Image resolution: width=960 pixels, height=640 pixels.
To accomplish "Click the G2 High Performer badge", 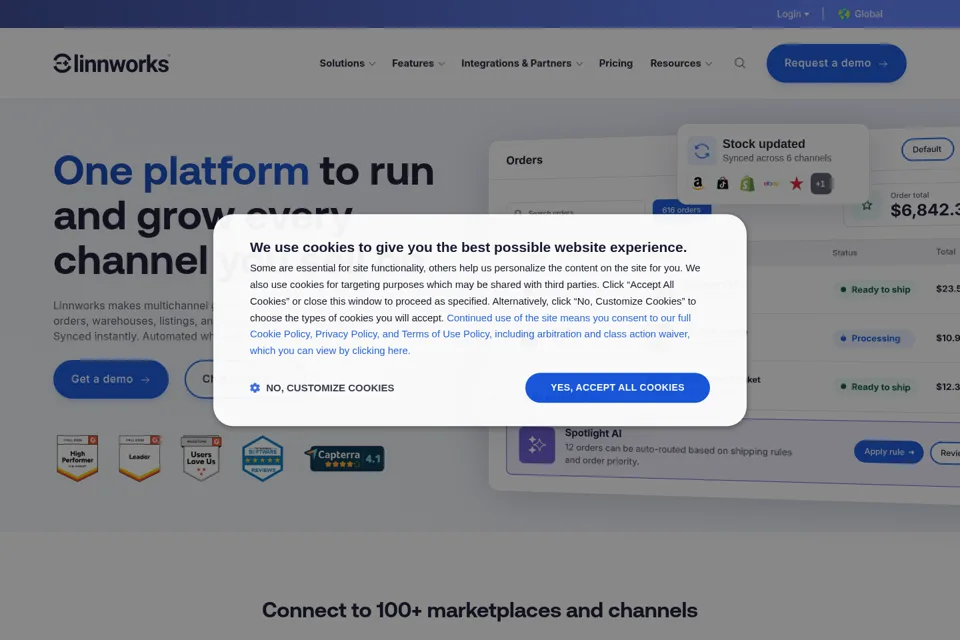I will pyautogui.click(x=77, y=458).
